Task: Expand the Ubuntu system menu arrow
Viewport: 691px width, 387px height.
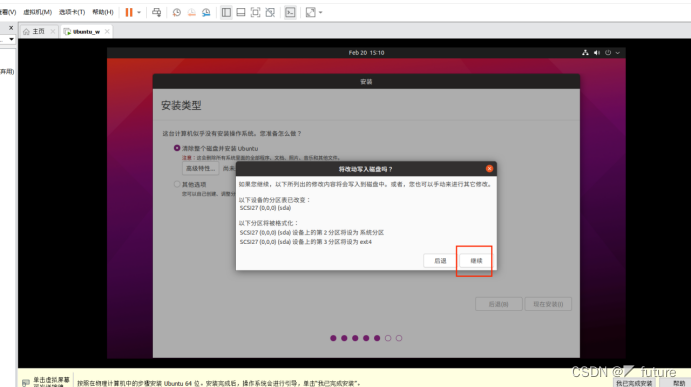Action: [x=618, y=52]
